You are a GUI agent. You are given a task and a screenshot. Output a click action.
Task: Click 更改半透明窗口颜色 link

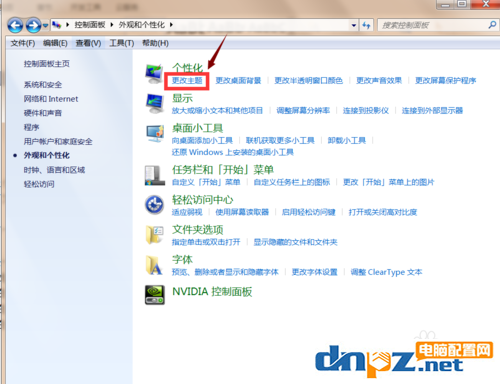[308, 81]
